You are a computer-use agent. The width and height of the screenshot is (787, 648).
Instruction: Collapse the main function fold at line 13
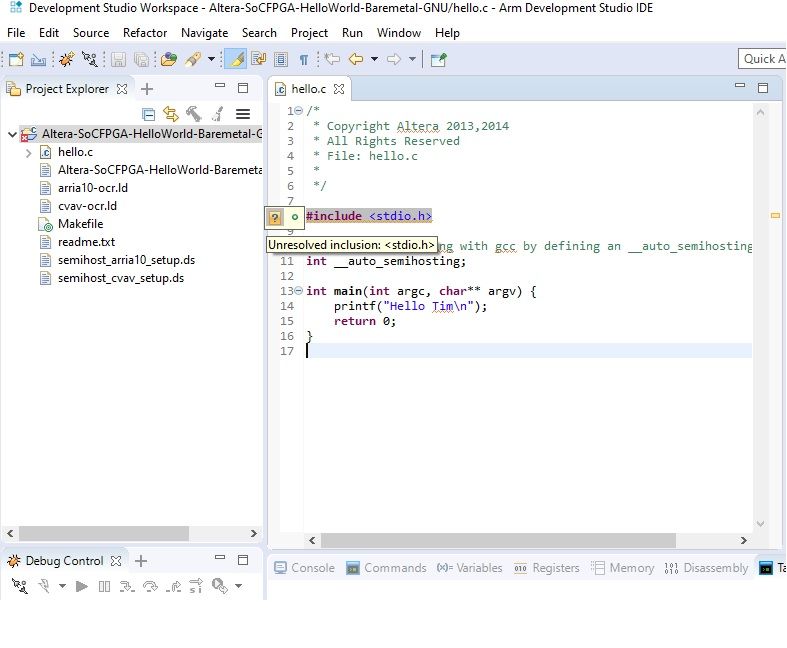click(299, 291)
